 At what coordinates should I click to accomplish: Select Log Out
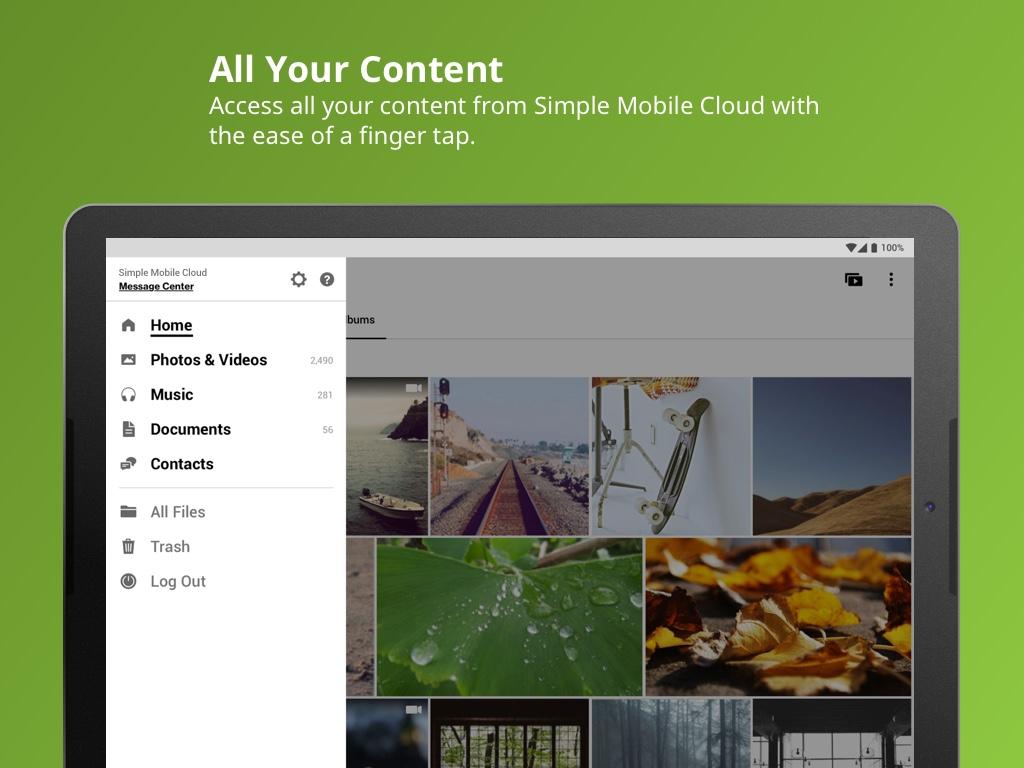[x=226, y=581]
